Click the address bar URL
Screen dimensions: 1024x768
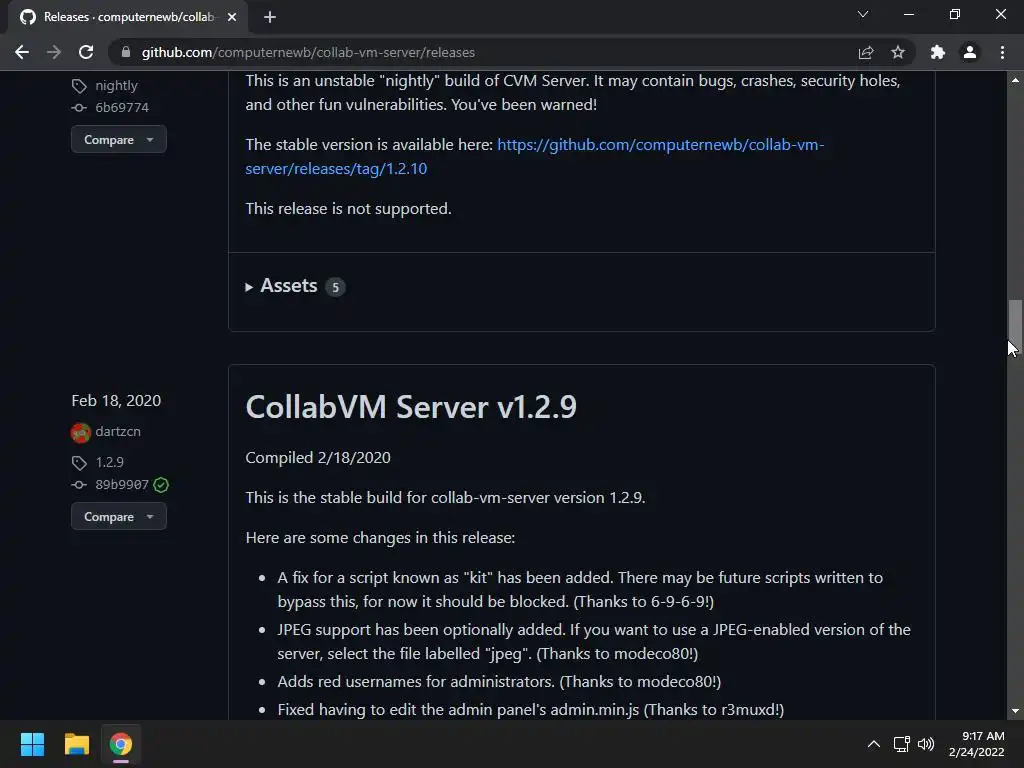click(x=308, y=52)
